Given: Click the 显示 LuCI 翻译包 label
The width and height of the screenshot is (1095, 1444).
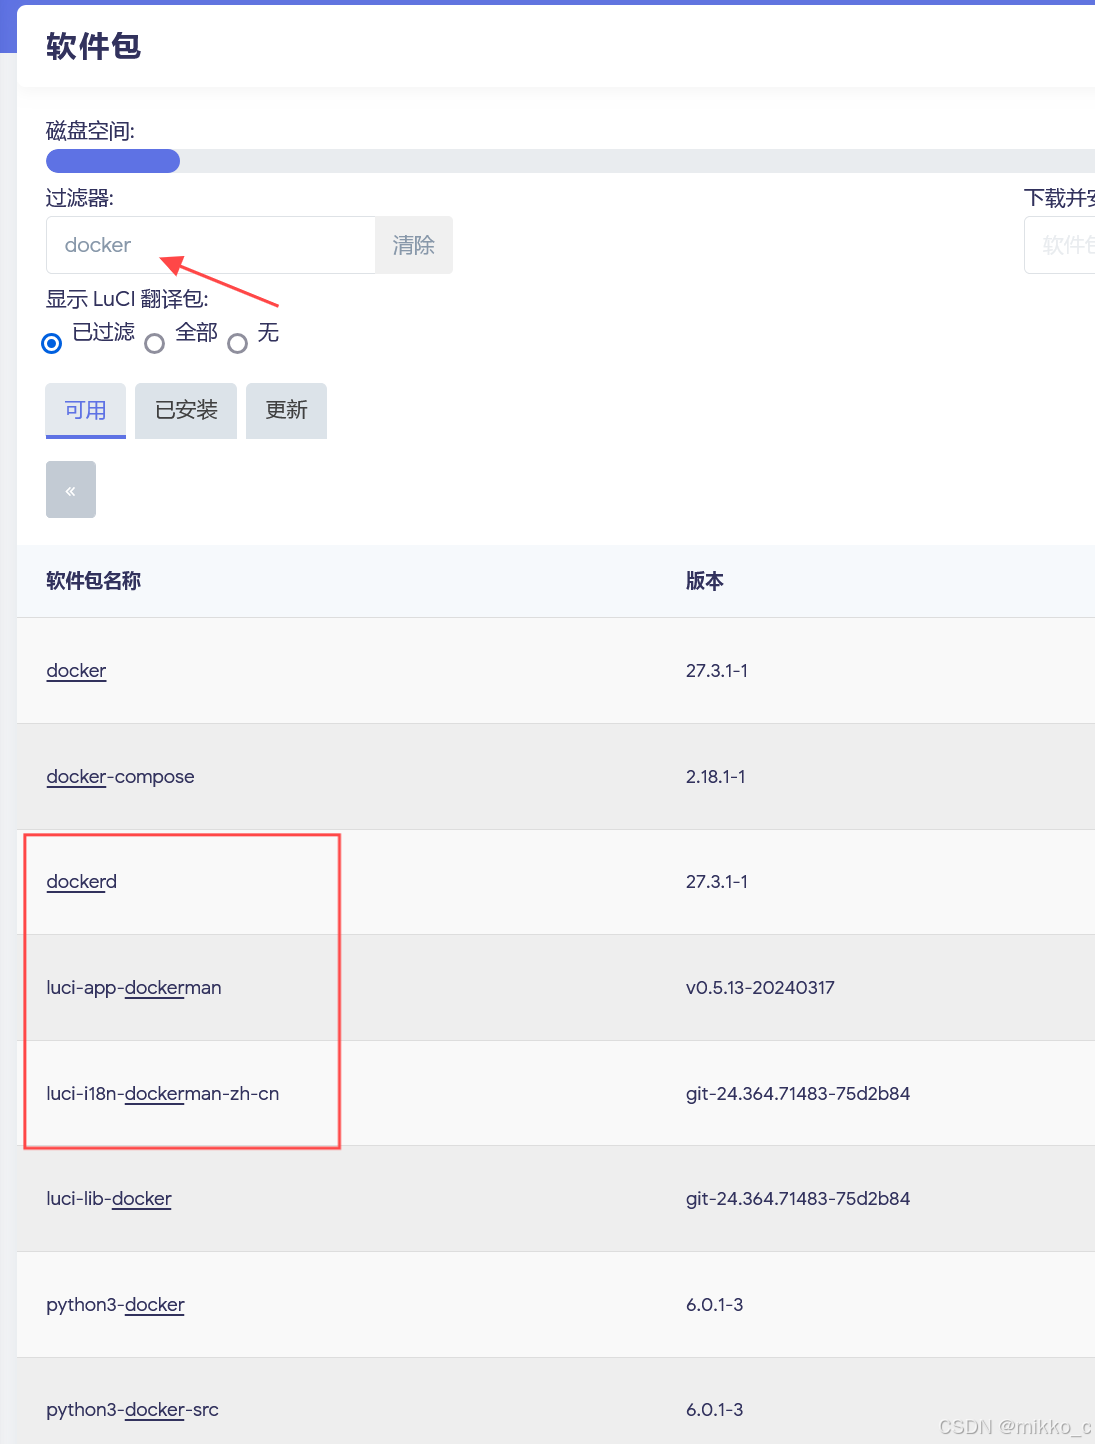Looking at the screenshot, I should point(127,299).
